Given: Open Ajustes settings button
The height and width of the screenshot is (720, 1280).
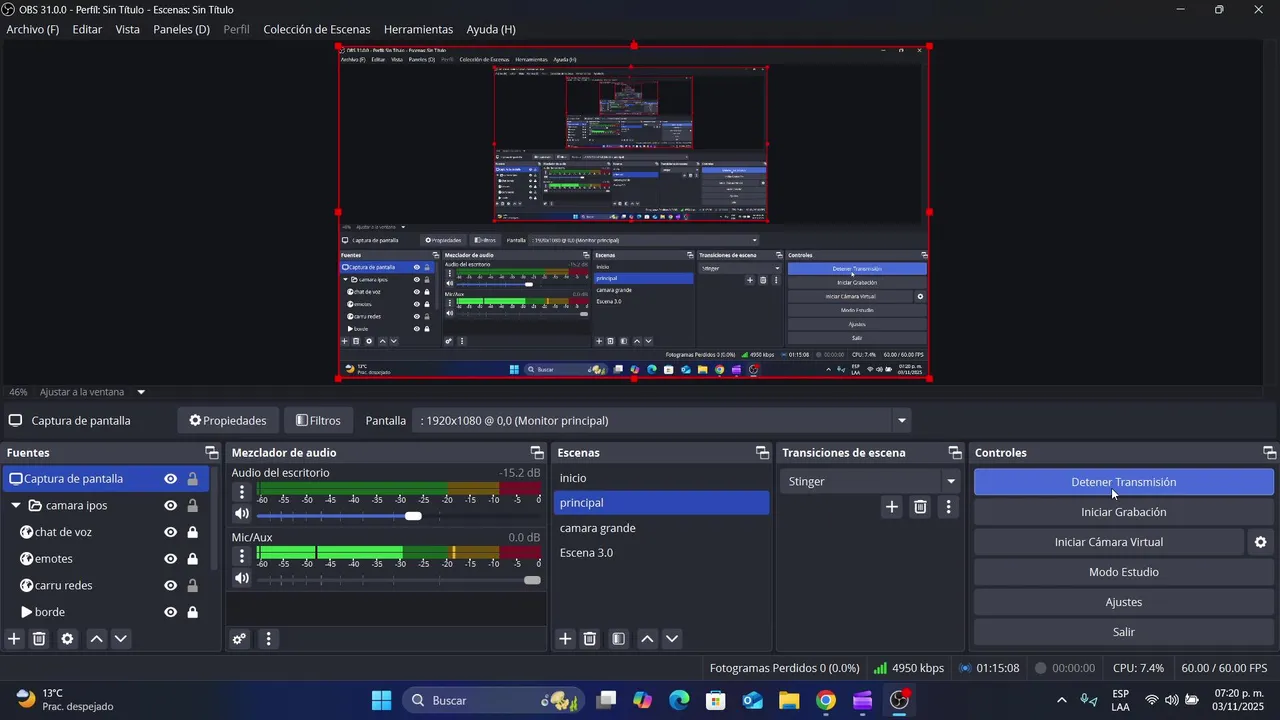Looking at the screenshot, I should (1123, 602).
